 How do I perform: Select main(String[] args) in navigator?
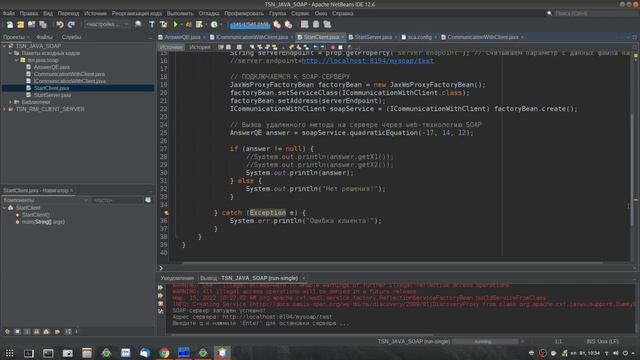click(x=43, y=222)
